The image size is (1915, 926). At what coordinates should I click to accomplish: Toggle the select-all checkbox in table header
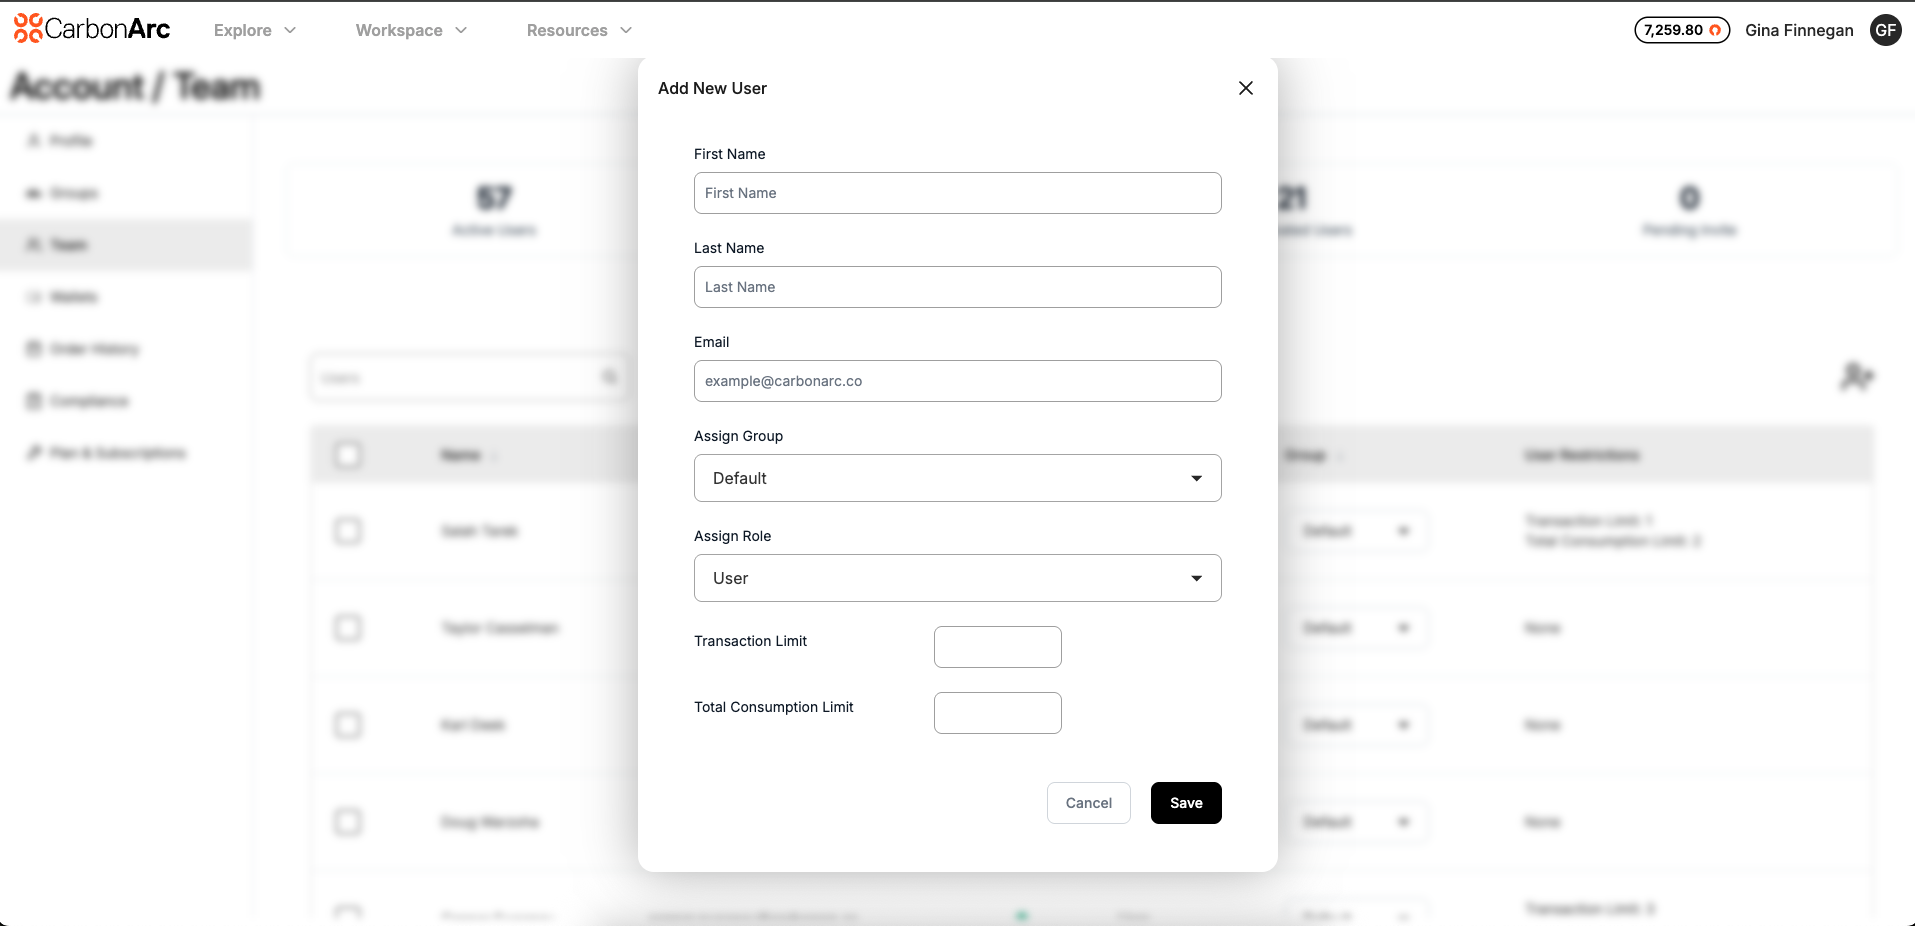click(x=348, y=455)
